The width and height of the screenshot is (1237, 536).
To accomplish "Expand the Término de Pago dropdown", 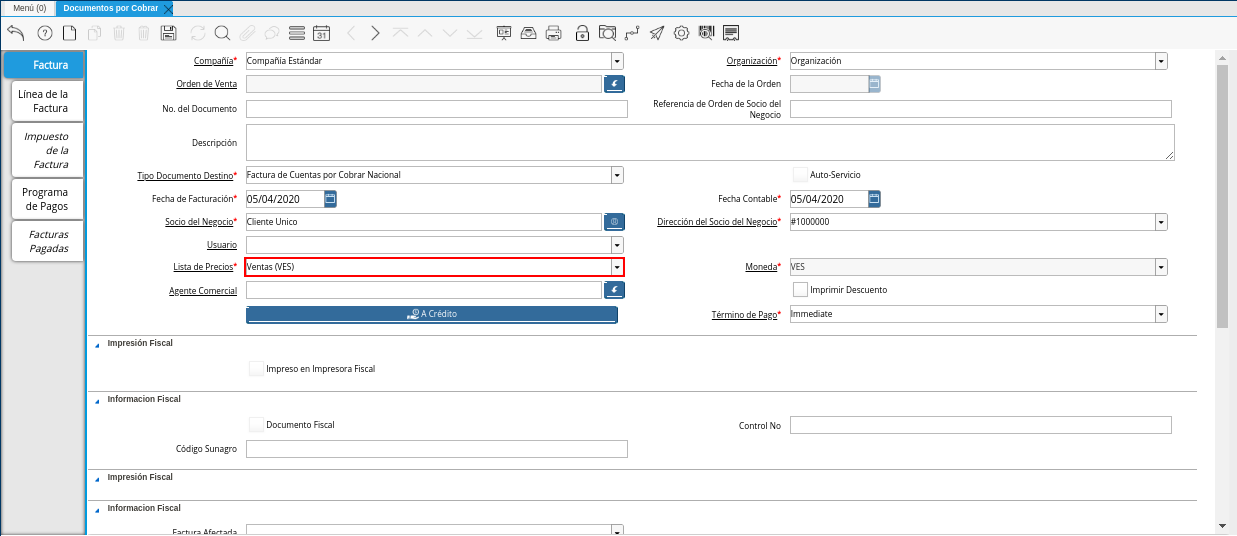I will click(x=1160, y=314).
